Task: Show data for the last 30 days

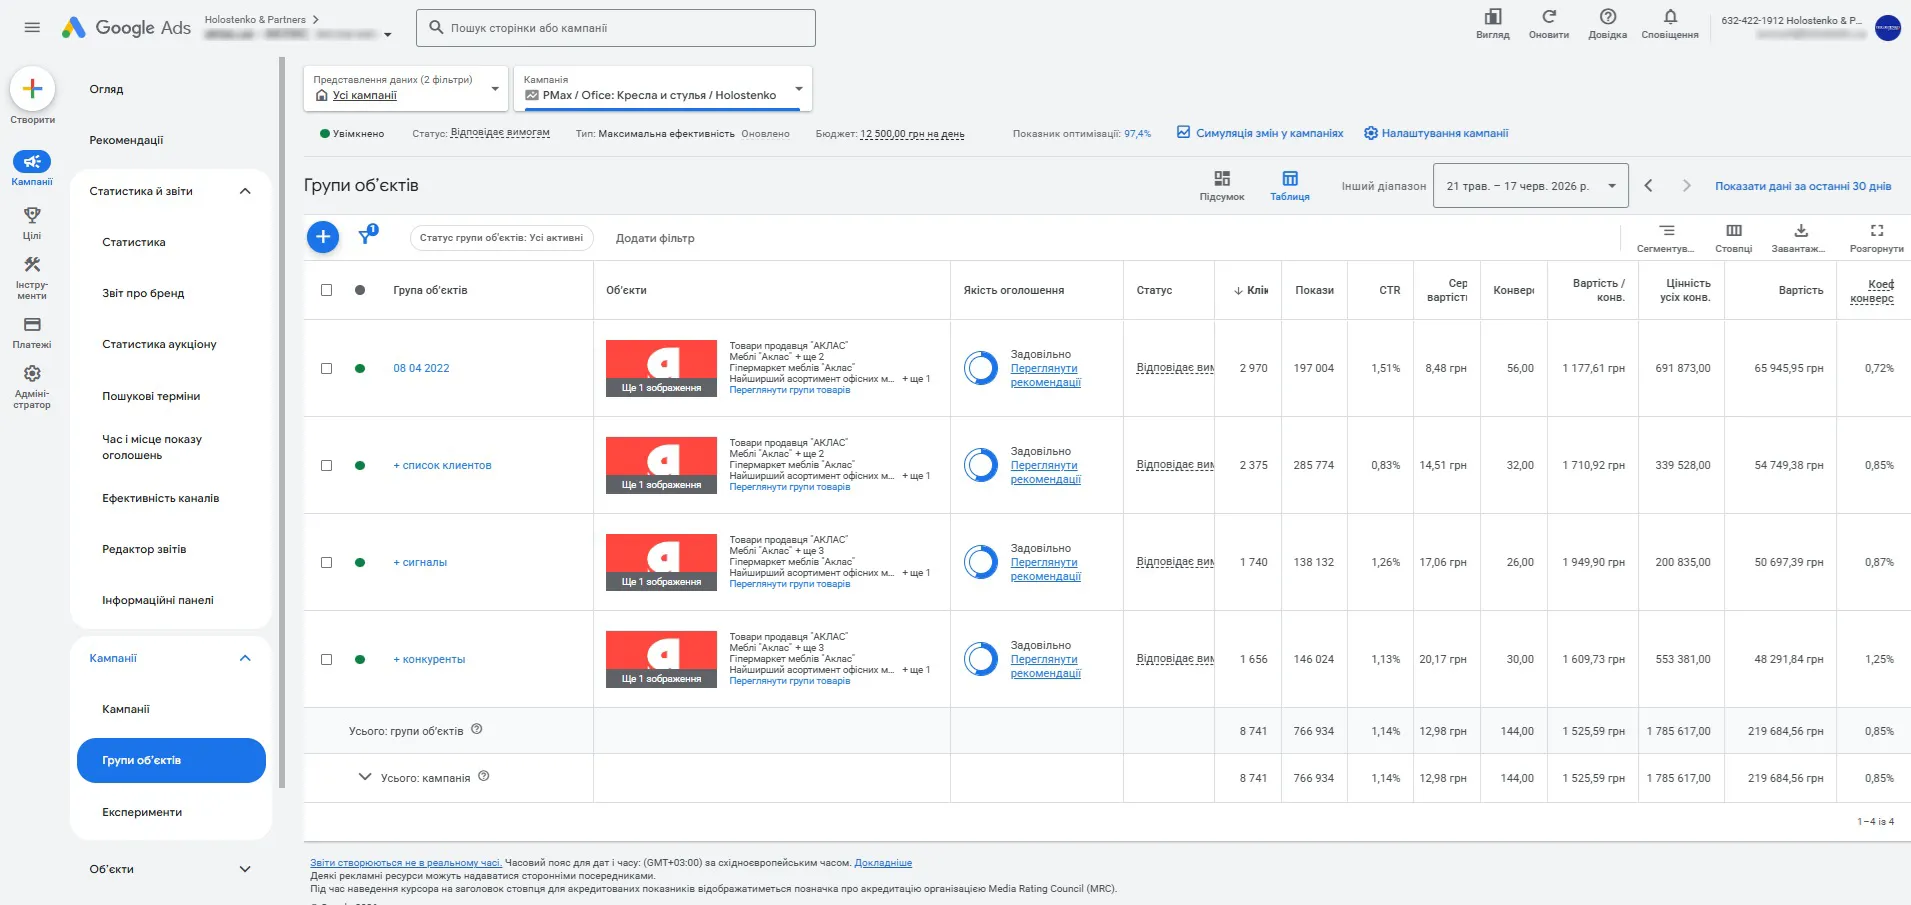Action: click(1803, 186)
